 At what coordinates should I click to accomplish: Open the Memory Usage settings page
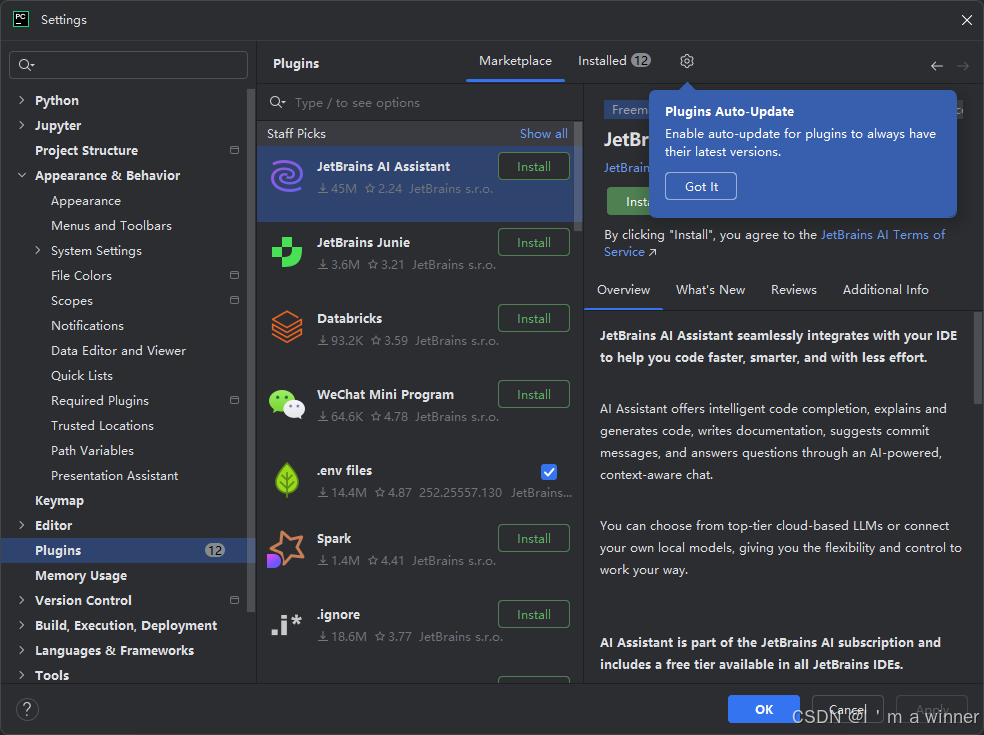click(x=81, y=576)
